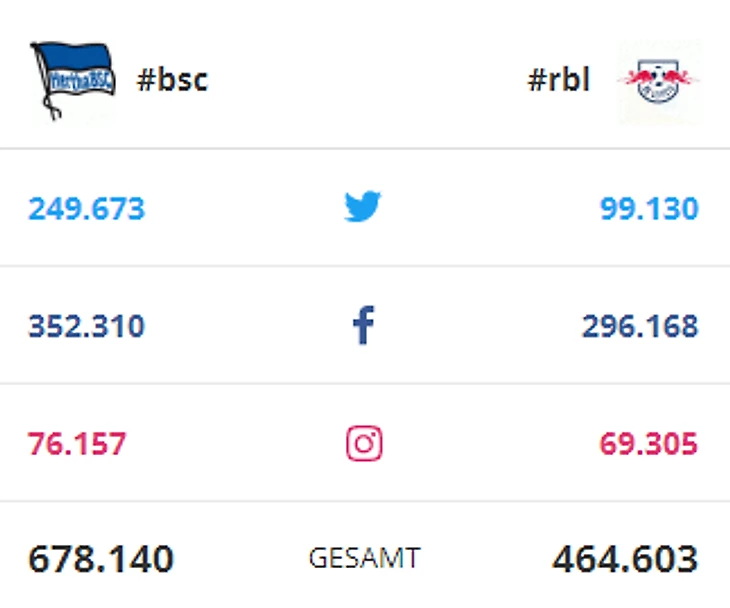Image resolution: width=730 pixels, height=608 pixels.
Task: Select the Instagram value 69.305
Action: tap(649, 444)
